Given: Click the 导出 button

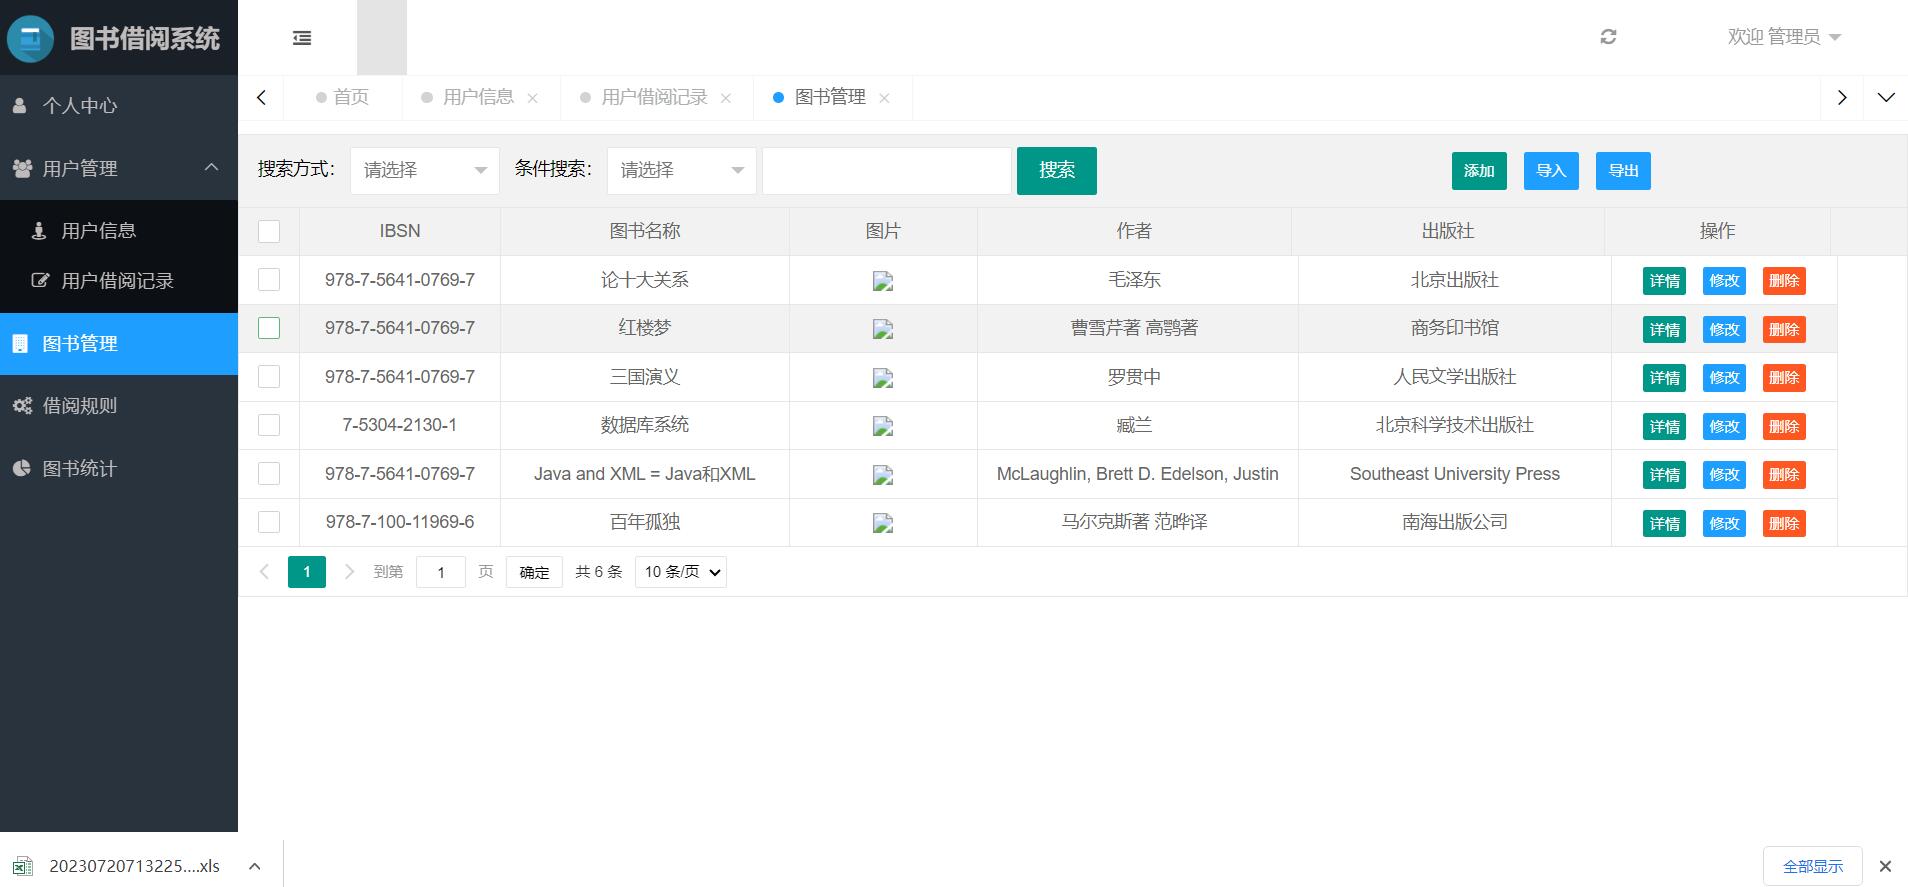Looking at the screenshot, I should (x=1623, y=171).
